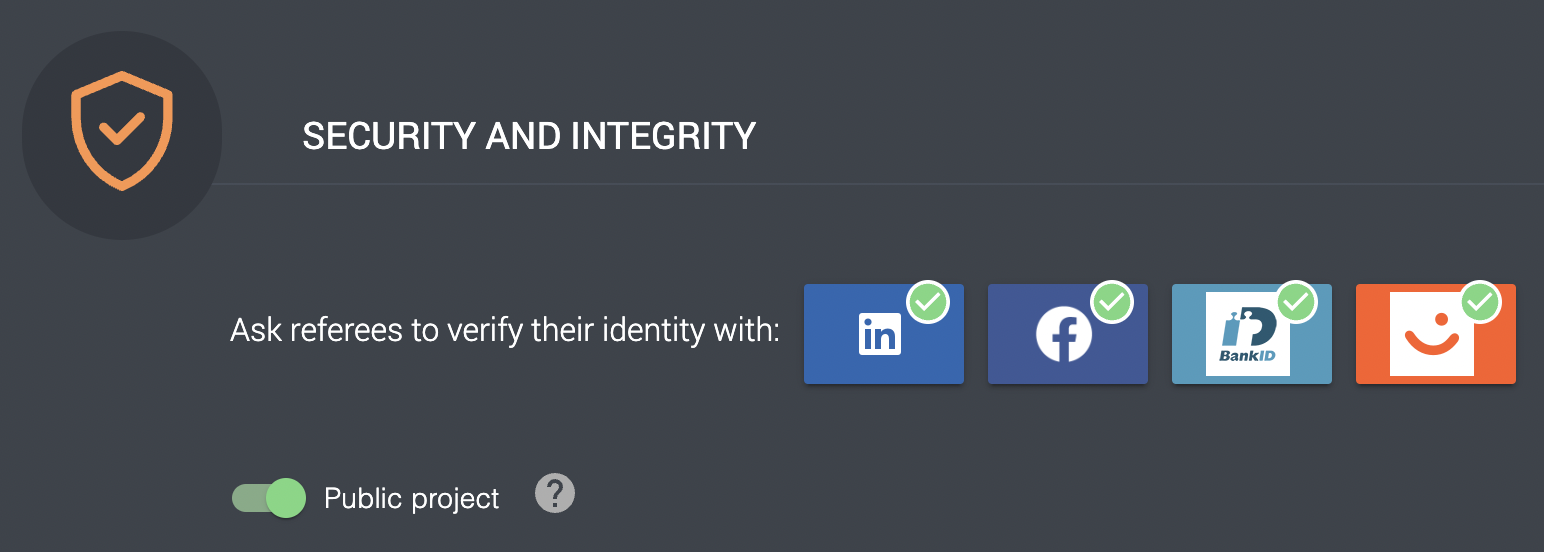Click the 'SECURITY AND INTEGRITY' heading
The width and height of the screenshot is (1544, 552).
point(529,136)
